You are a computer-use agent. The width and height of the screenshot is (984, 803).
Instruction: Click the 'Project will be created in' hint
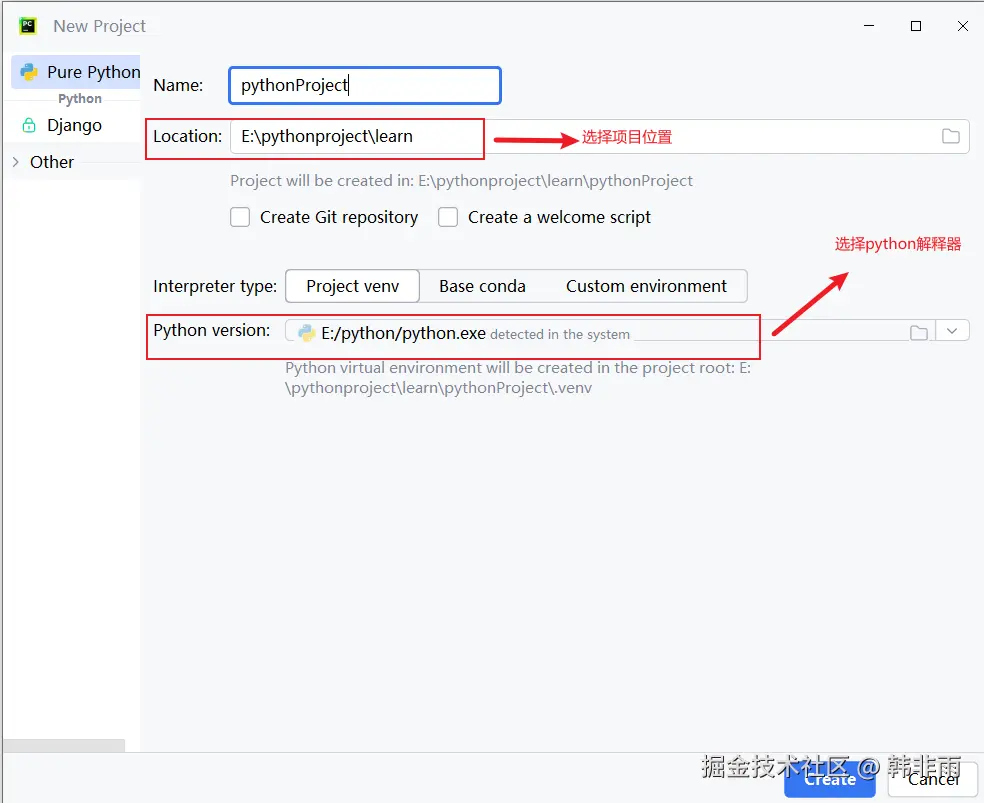click(461, 181)
